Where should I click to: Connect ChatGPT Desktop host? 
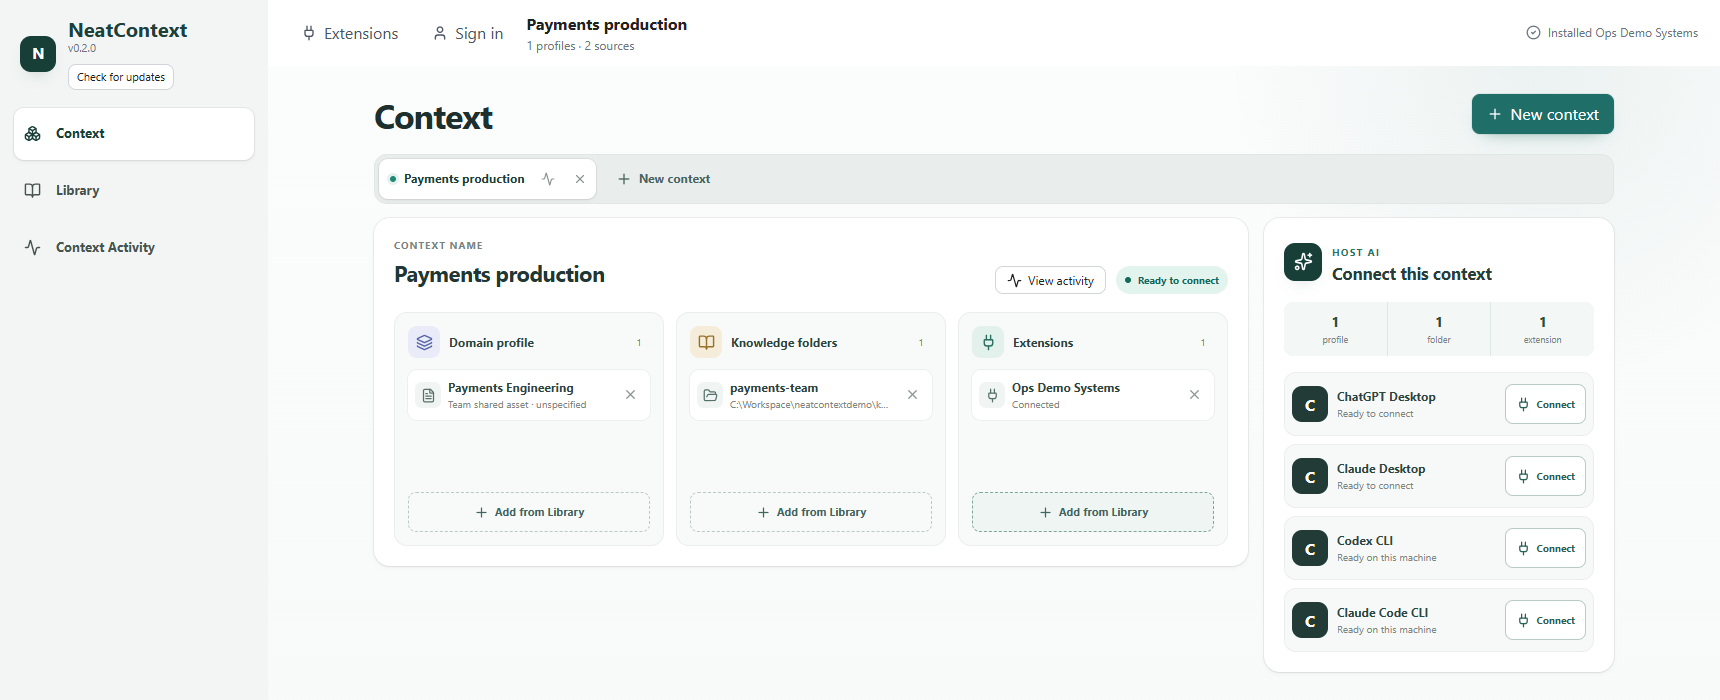point(1545,404)
